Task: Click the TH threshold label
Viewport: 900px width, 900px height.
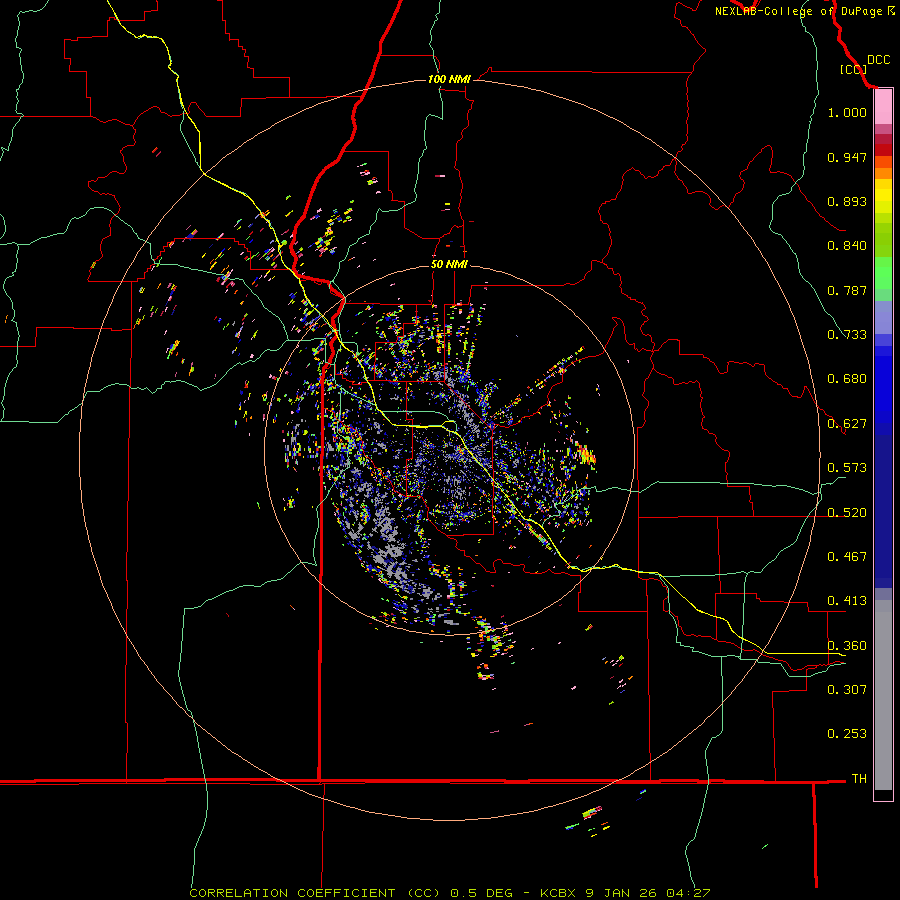Action: [859, 779]
